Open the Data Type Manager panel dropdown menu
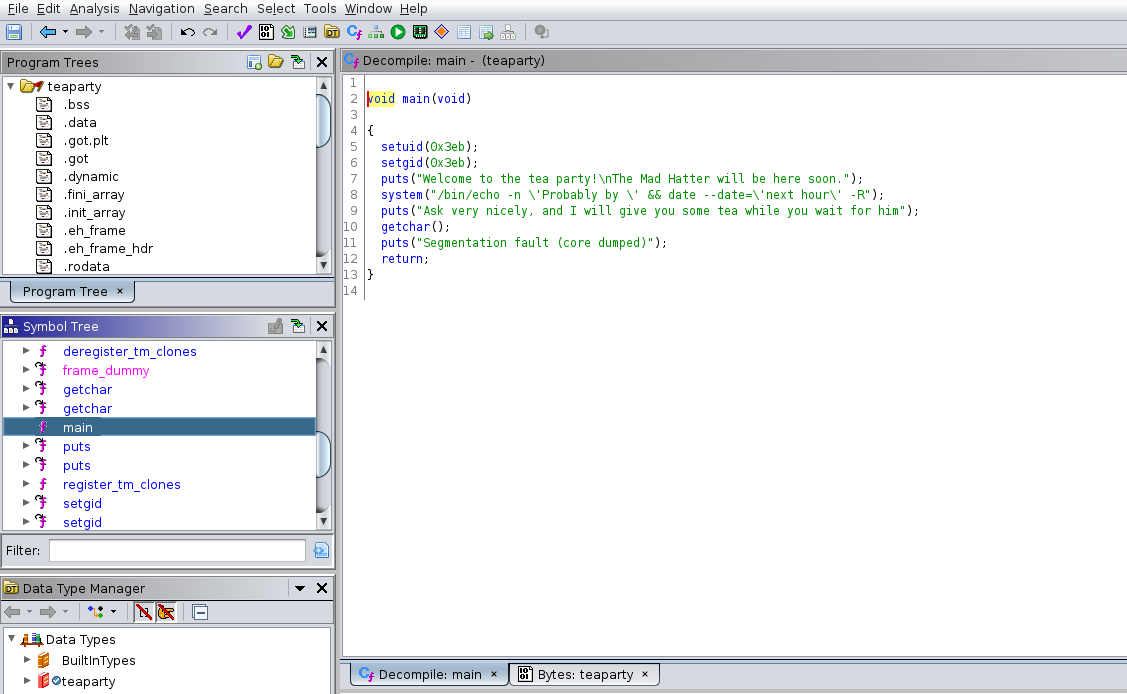This screenshot has height=694, width=1127. [x=299, y=588]
